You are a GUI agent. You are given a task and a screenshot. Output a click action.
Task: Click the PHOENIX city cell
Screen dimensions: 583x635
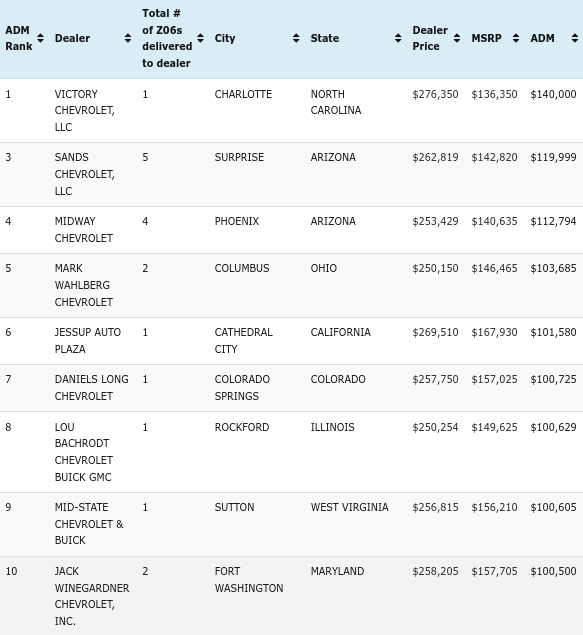click(237, 221)
